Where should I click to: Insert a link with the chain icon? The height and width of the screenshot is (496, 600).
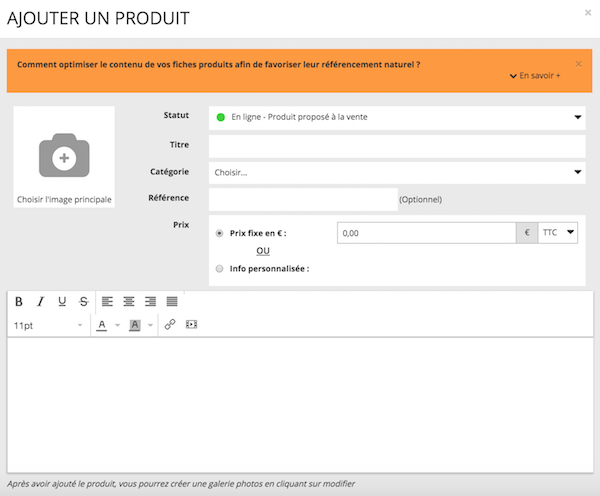tap(170, 325)
